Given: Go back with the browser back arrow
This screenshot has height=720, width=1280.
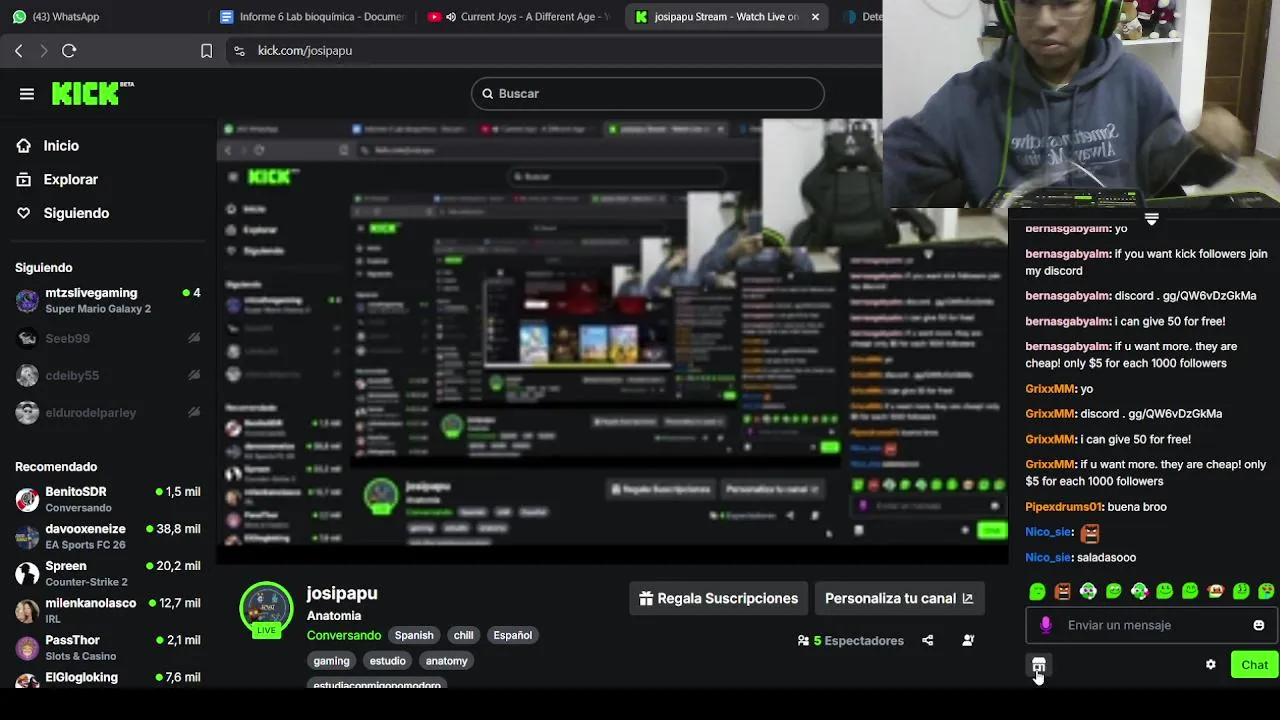Looking at the screenshot, I should (x=18, y=50).
